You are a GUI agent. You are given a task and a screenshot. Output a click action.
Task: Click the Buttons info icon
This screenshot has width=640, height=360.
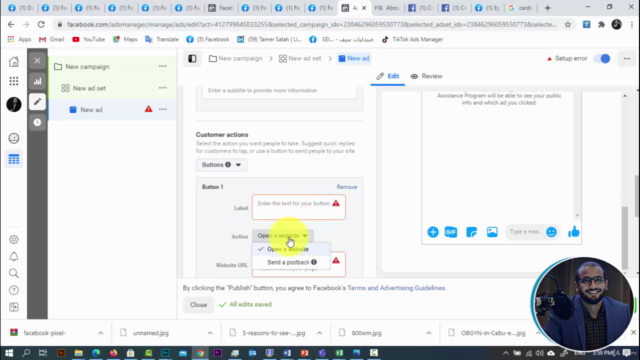[x=228, y=164]
